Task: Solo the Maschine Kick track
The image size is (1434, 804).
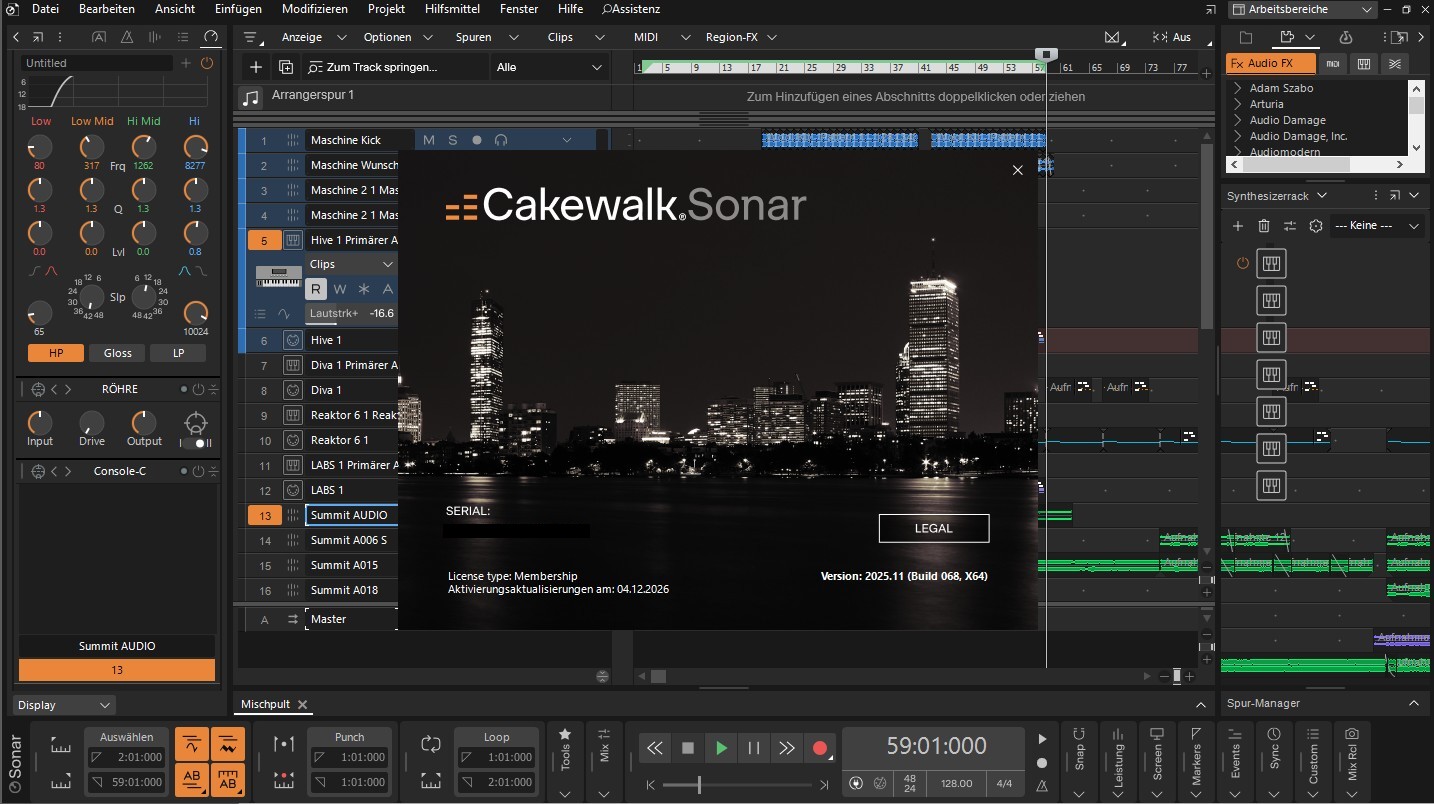Action: pyautogui.click(x=452, y=140)
